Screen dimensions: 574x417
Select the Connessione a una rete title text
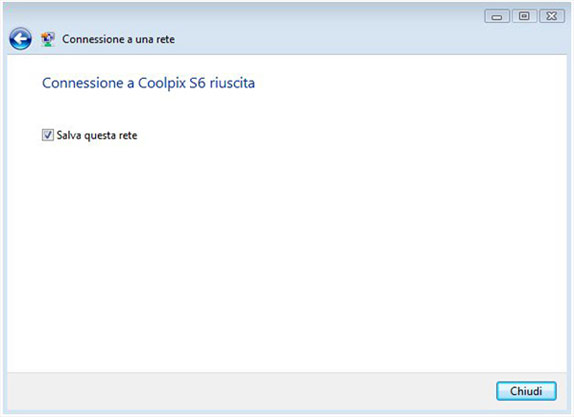[118, 39]
